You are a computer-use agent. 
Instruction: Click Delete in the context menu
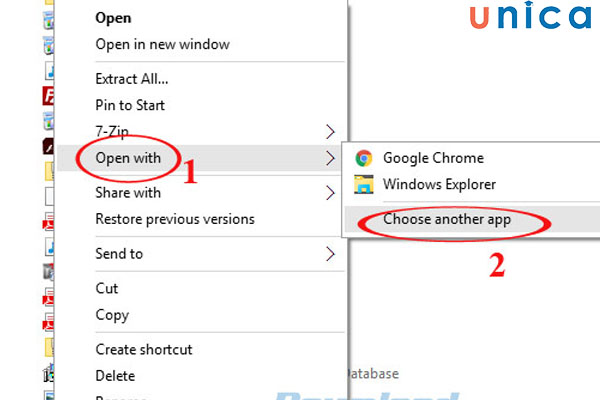tap(116, 376)
